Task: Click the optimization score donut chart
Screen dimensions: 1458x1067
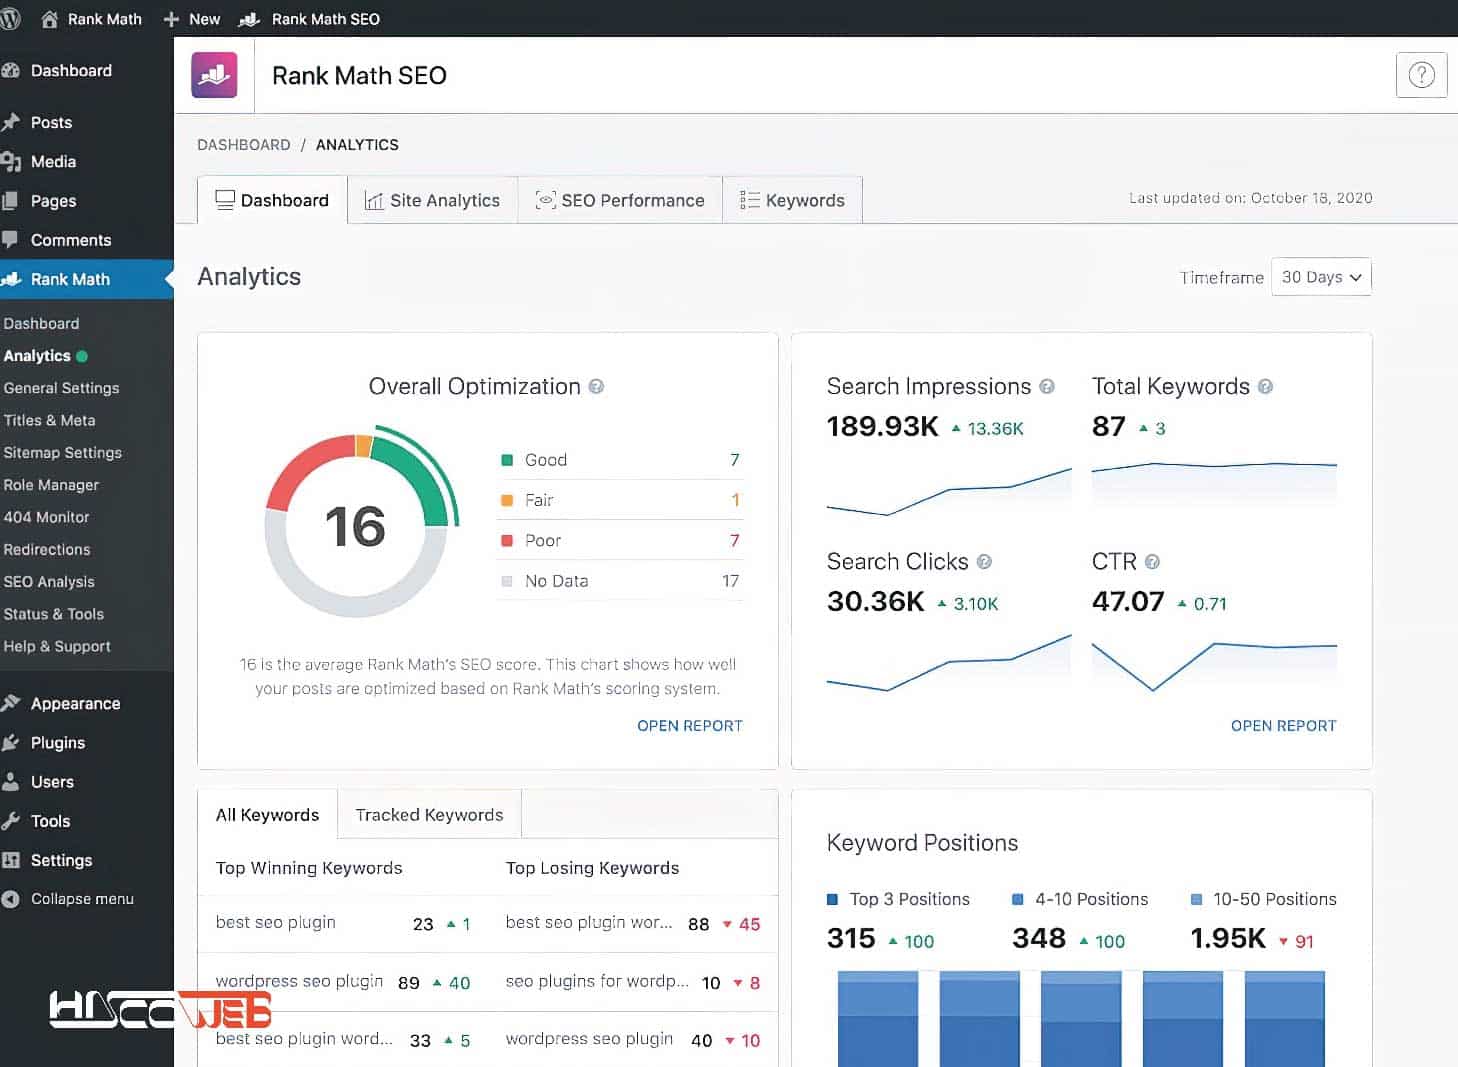Action: tap(360, 523)
